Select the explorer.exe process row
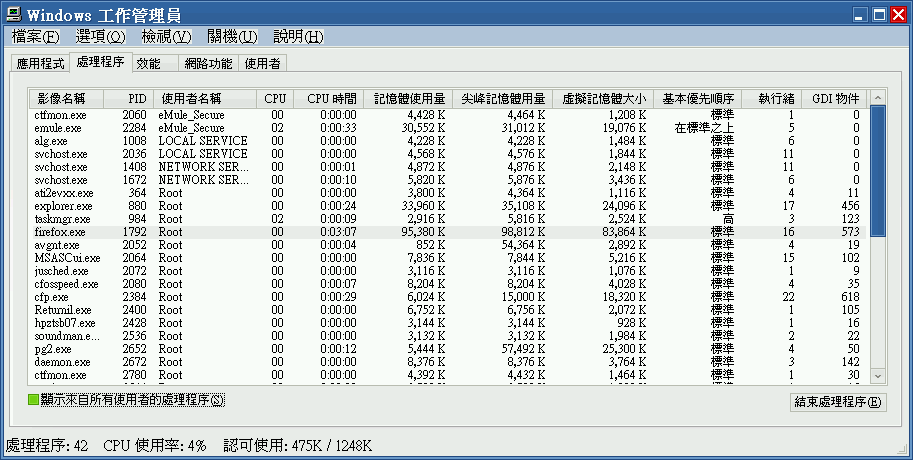The image size is (913, 460). 447,206
